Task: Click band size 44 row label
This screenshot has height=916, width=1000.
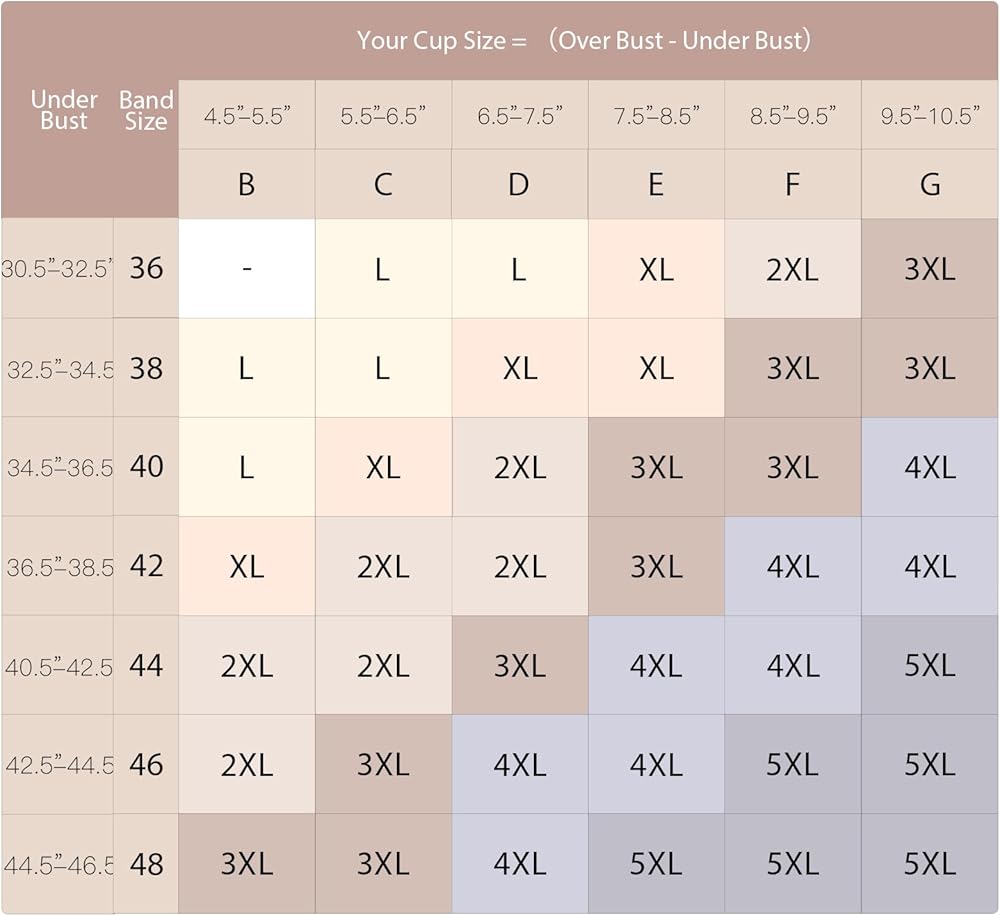Action: 146,665
